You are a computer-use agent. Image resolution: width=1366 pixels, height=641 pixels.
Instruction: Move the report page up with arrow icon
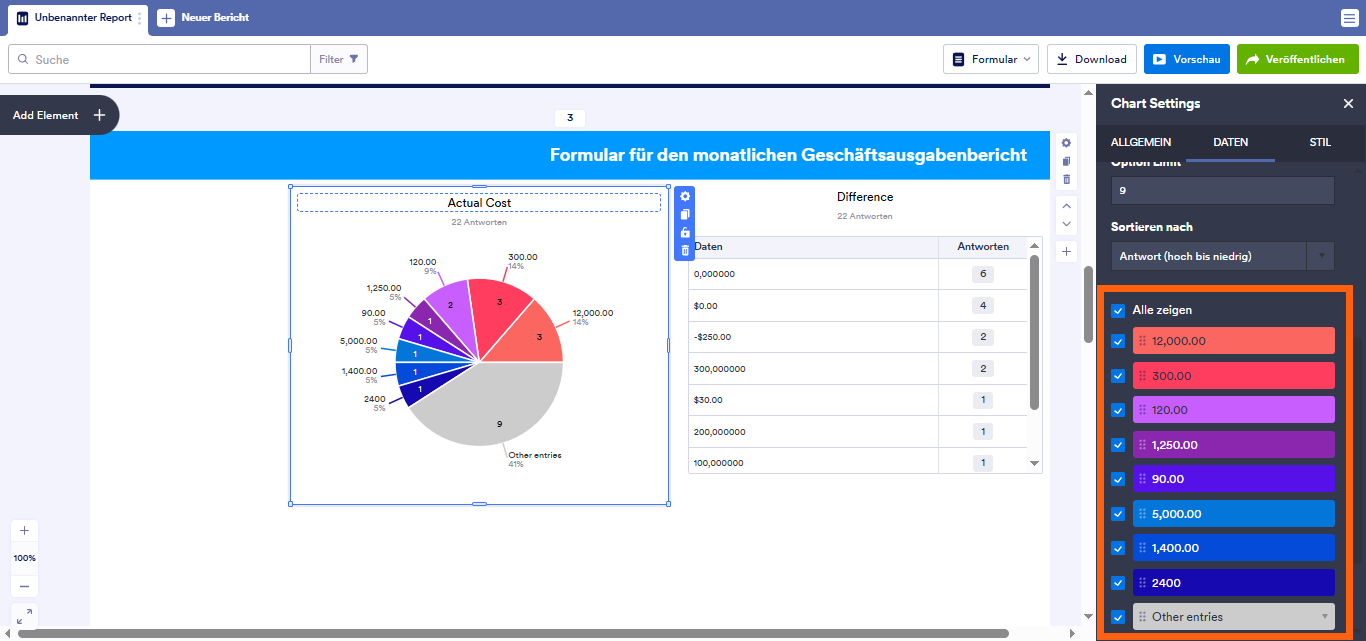1066,207
